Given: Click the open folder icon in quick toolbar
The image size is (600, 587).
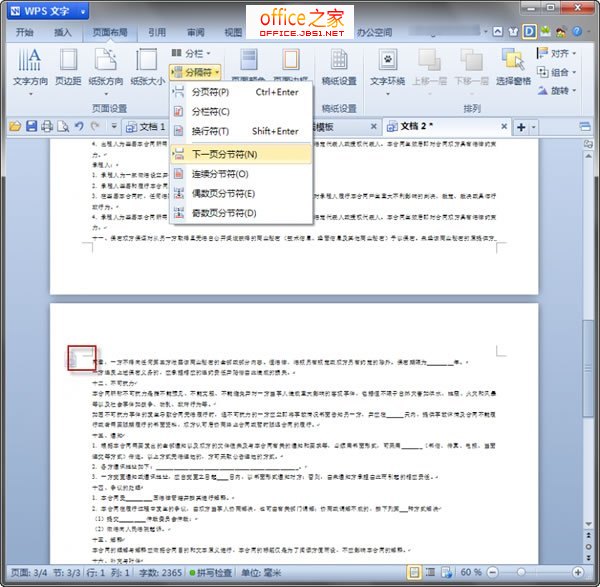Looking at the screenshot, I should pyautogui.click(x=15, y=126).
